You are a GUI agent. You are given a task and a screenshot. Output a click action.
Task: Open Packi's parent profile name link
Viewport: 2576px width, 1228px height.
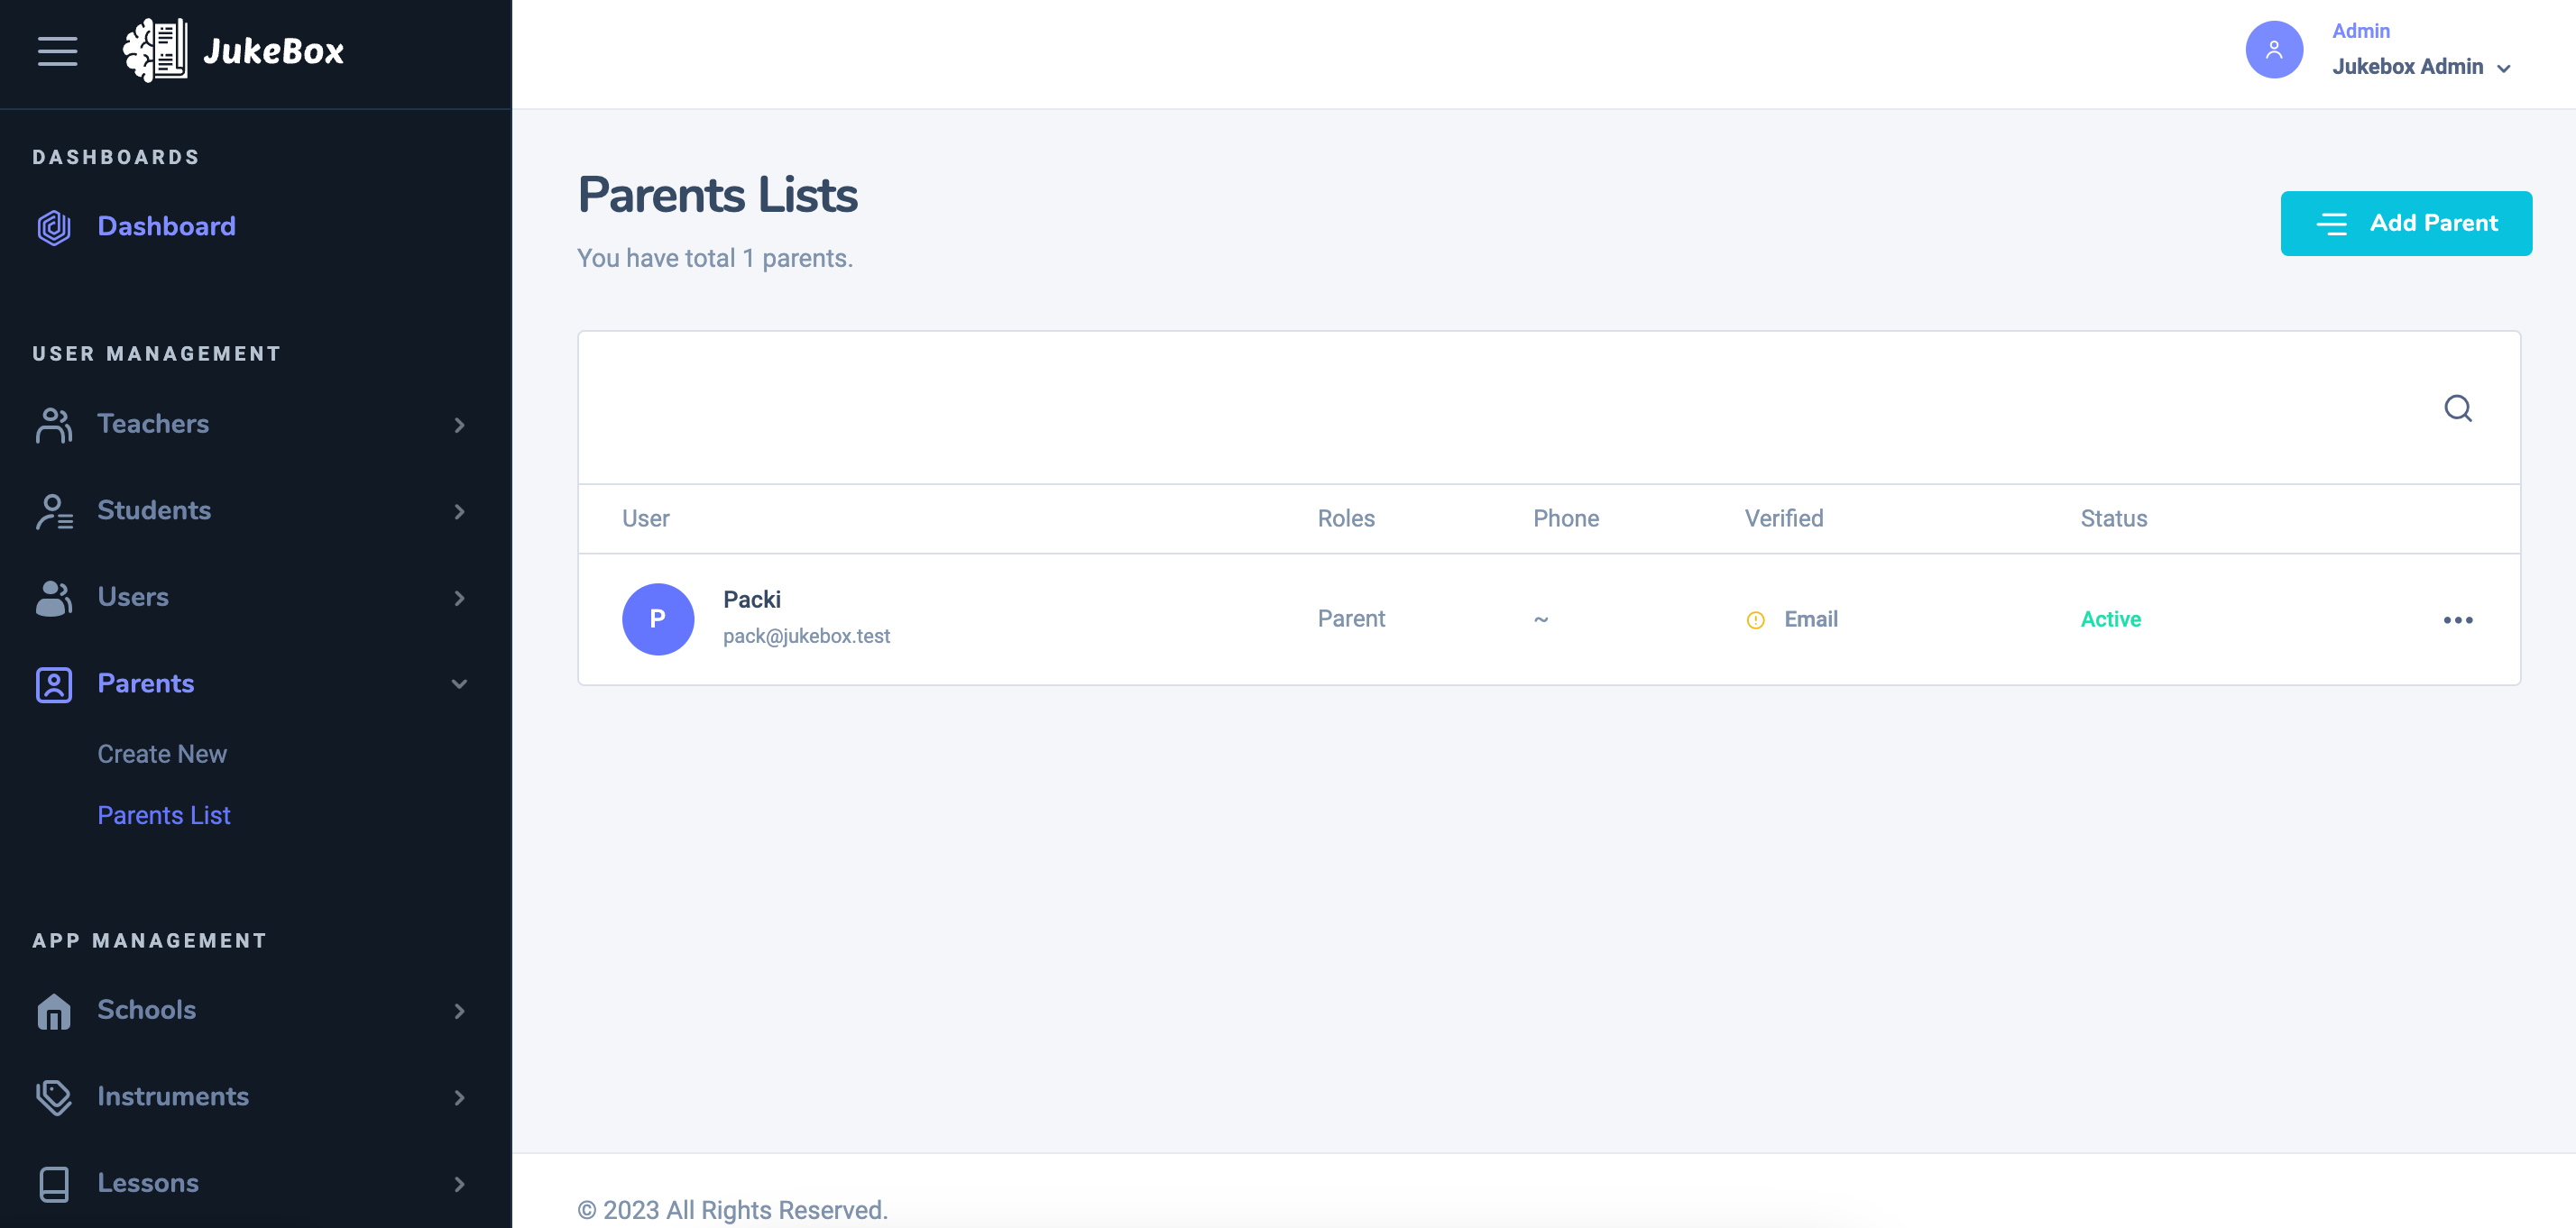pyautogui.click(x=752, y=599)
